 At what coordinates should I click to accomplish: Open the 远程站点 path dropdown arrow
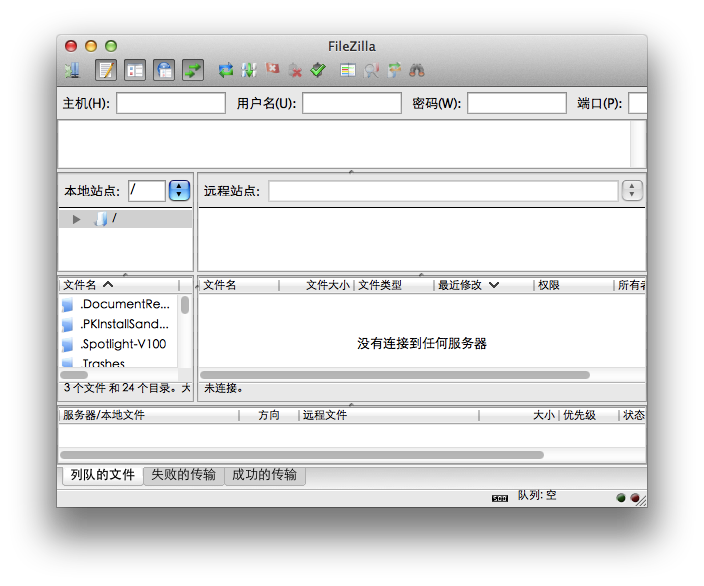click(x=632, y=190)
